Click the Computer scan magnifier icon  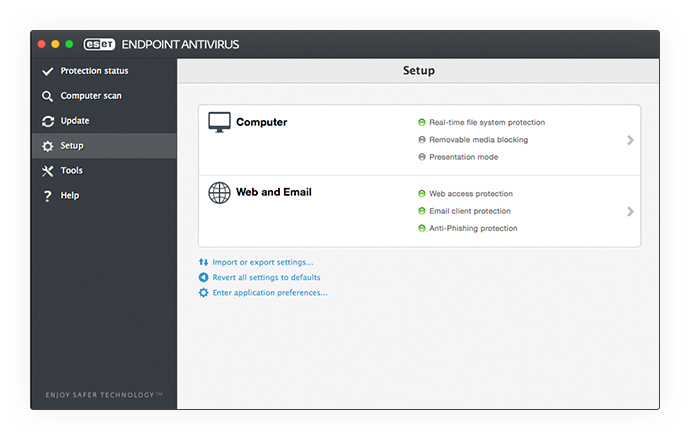tap(47, 96)
